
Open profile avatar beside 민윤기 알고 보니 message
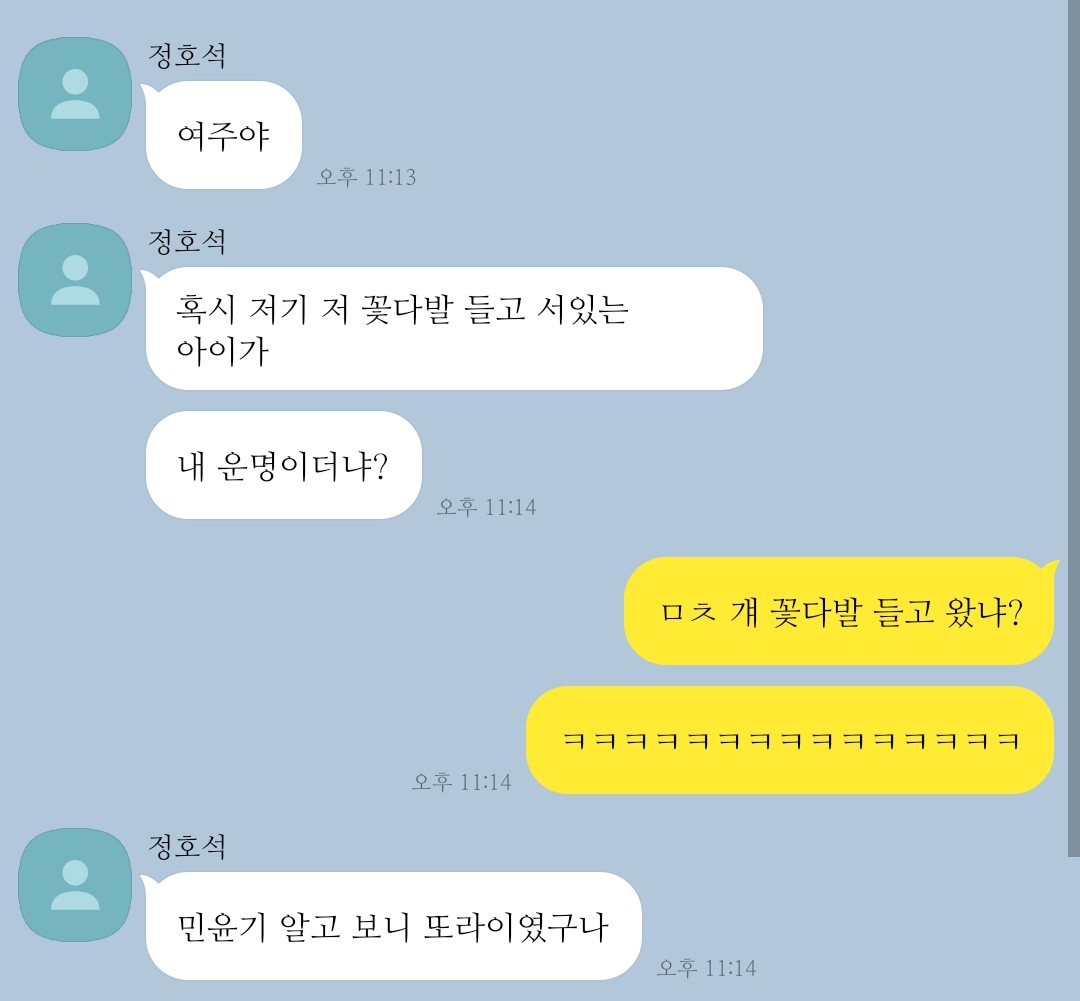[x=75, y=885]
